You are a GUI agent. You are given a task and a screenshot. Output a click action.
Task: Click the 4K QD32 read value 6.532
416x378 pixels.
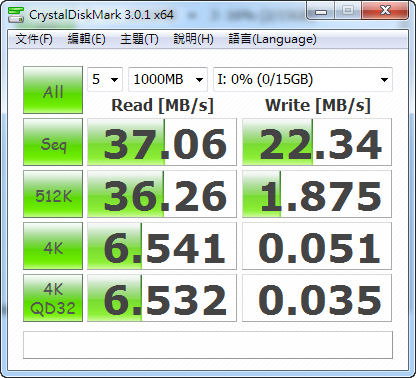(162, 298)
